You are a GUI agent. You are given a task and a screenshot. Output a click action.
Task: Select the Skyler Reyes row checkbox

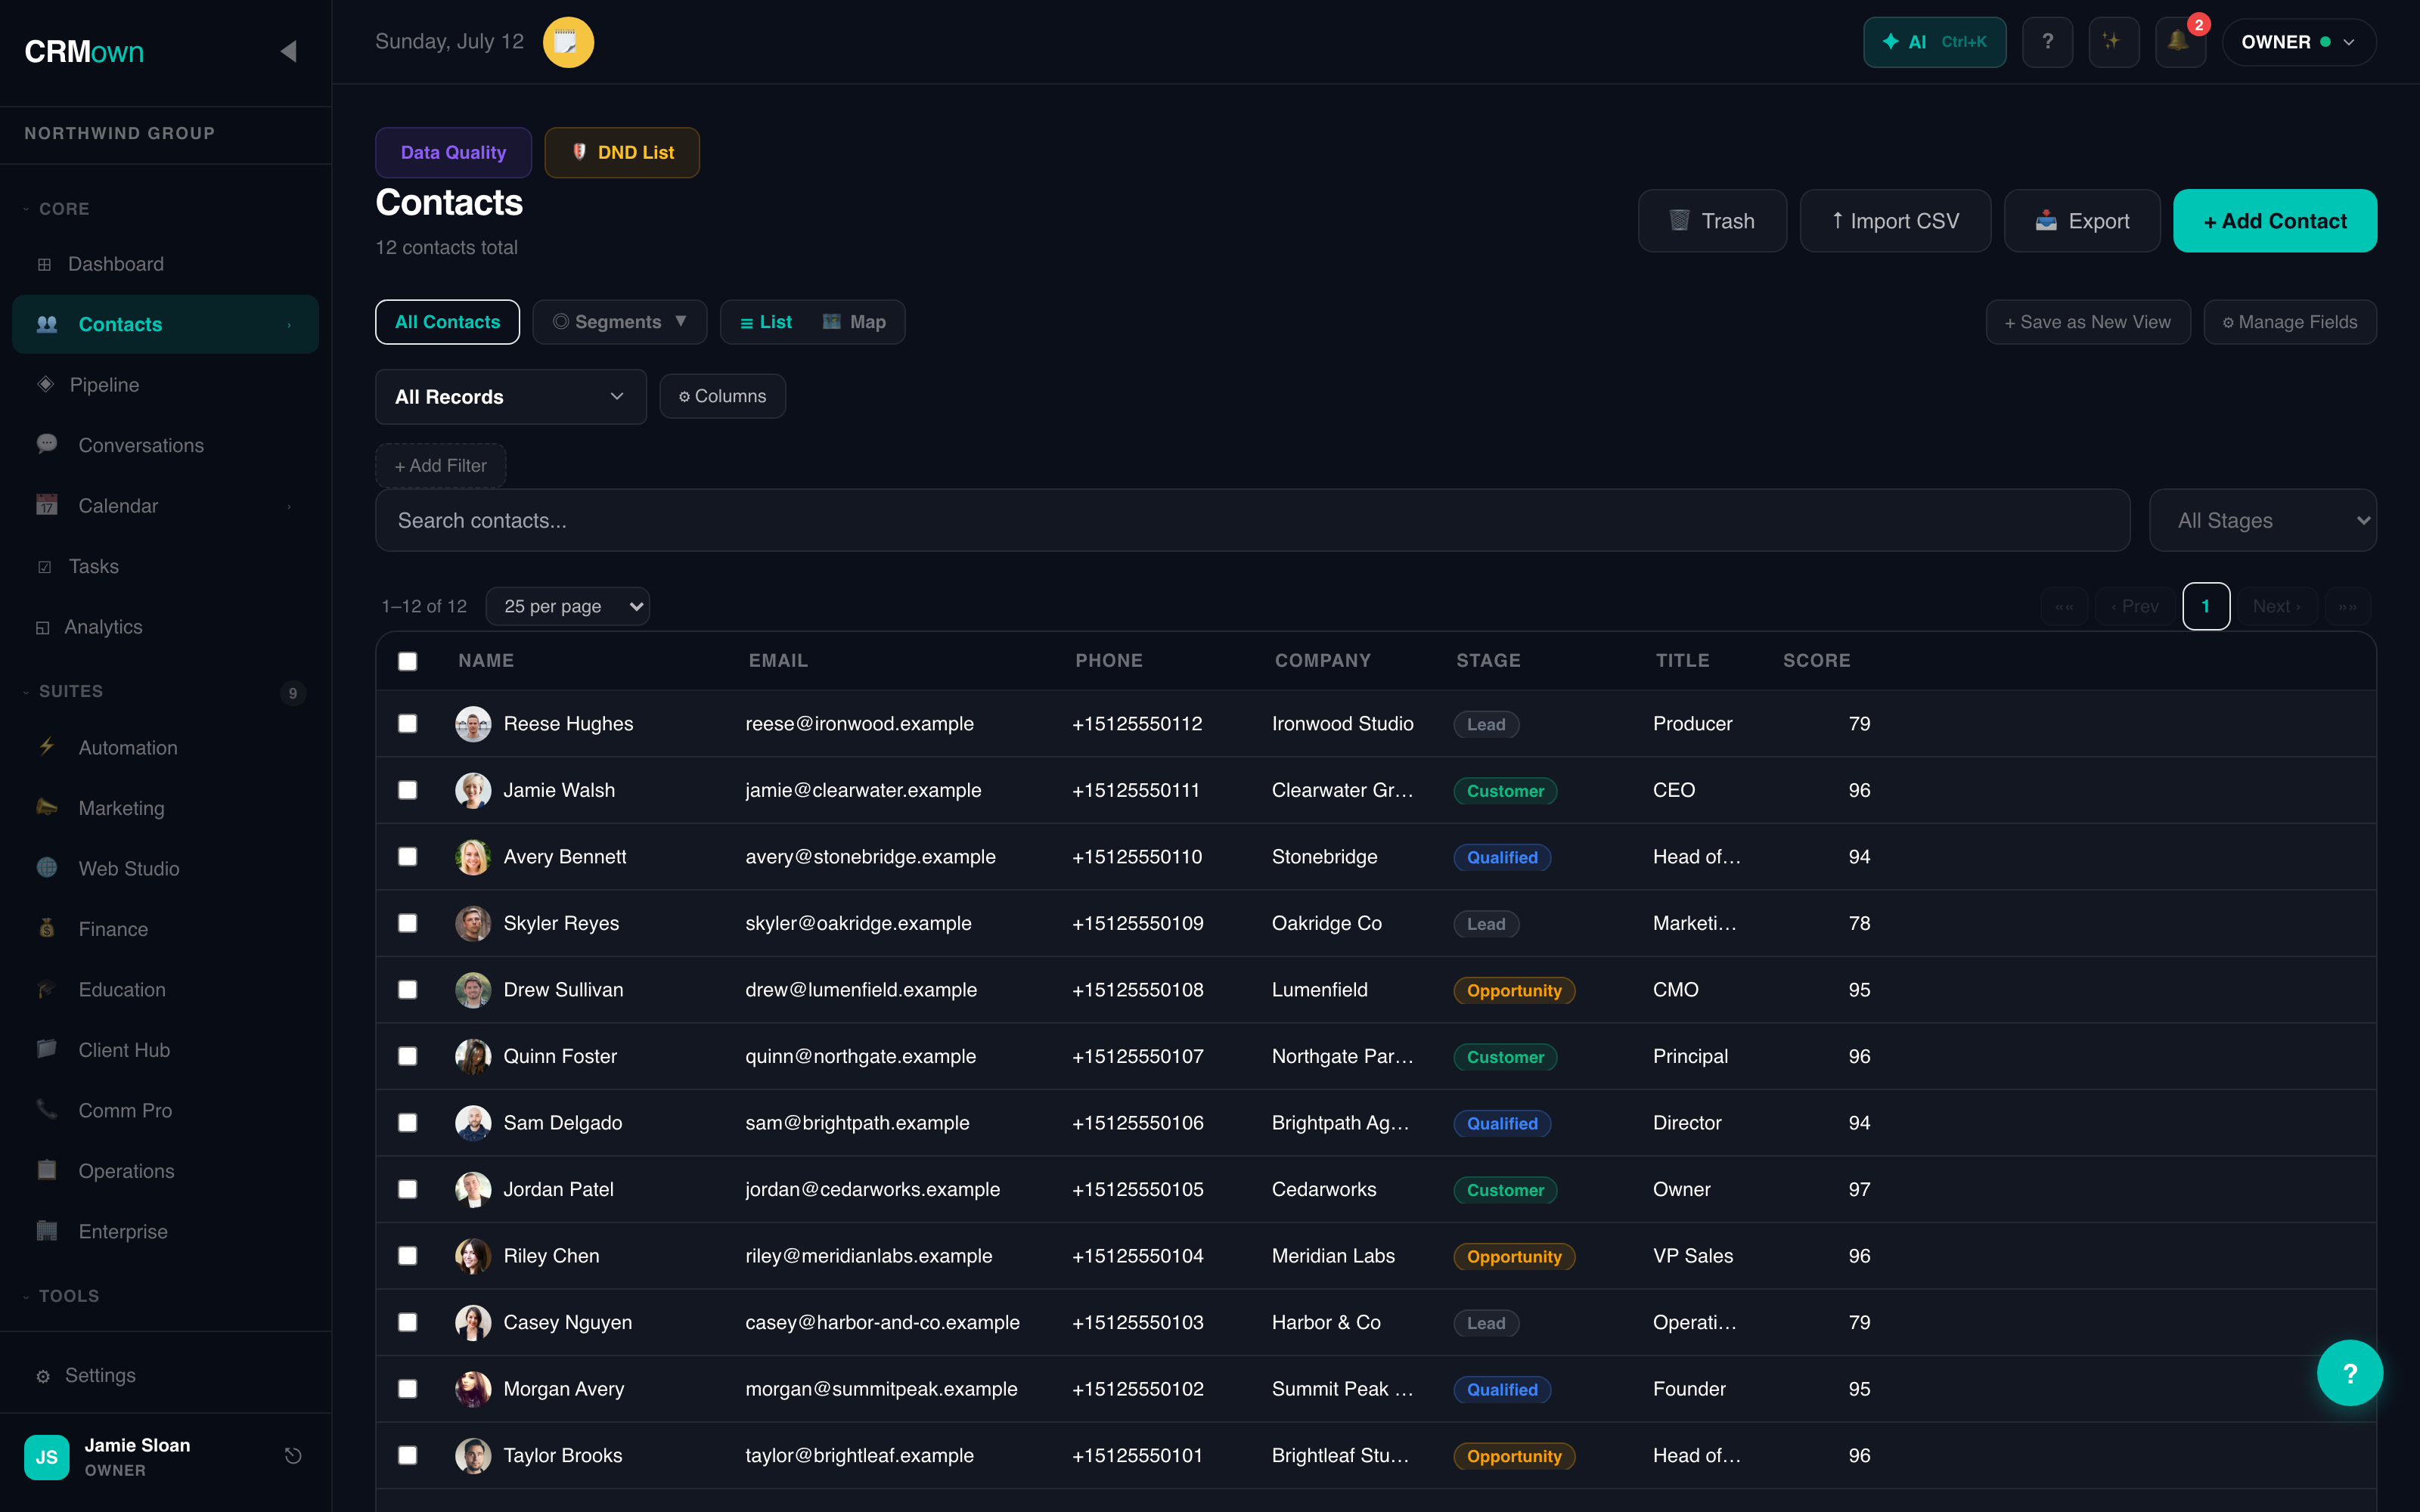tap(407, 923)
